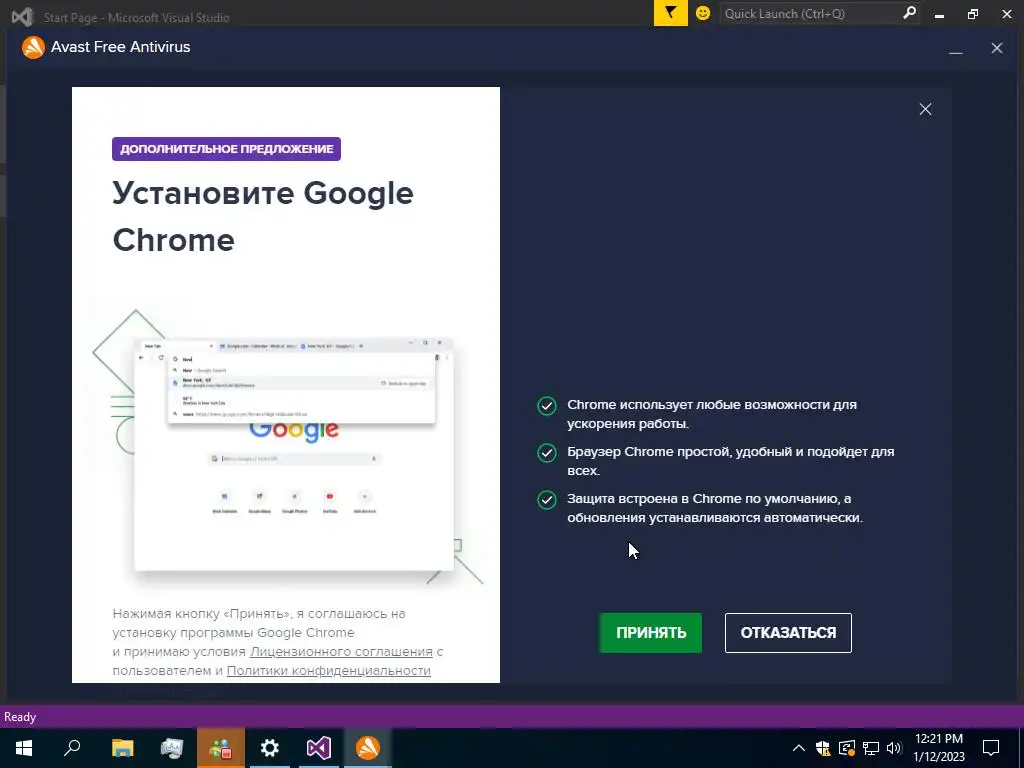Open the Лицензионного соглашения link

(x=341, y=651)
